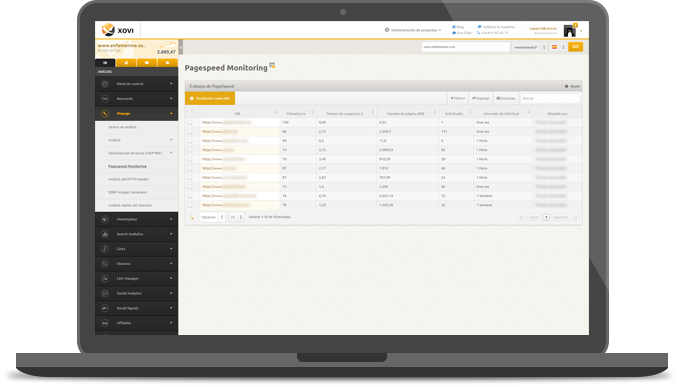Select the user tab icon in sidebar
Image resolution: width=678 pixels, height=387 pixels.
pos(167,63)
